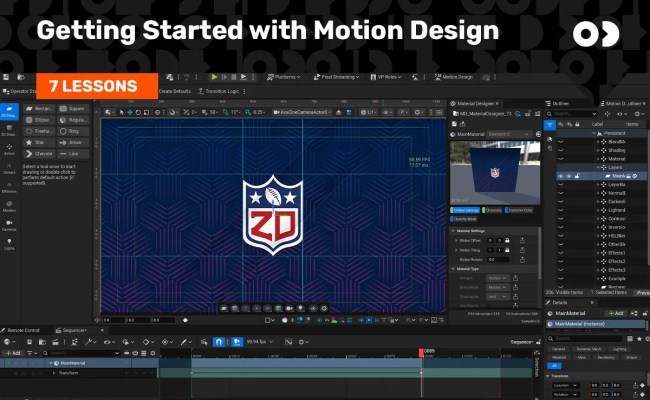Select the Cloners tool category
Screen dimensions: 650x400
pyautogui.click(x=9, y=169)
